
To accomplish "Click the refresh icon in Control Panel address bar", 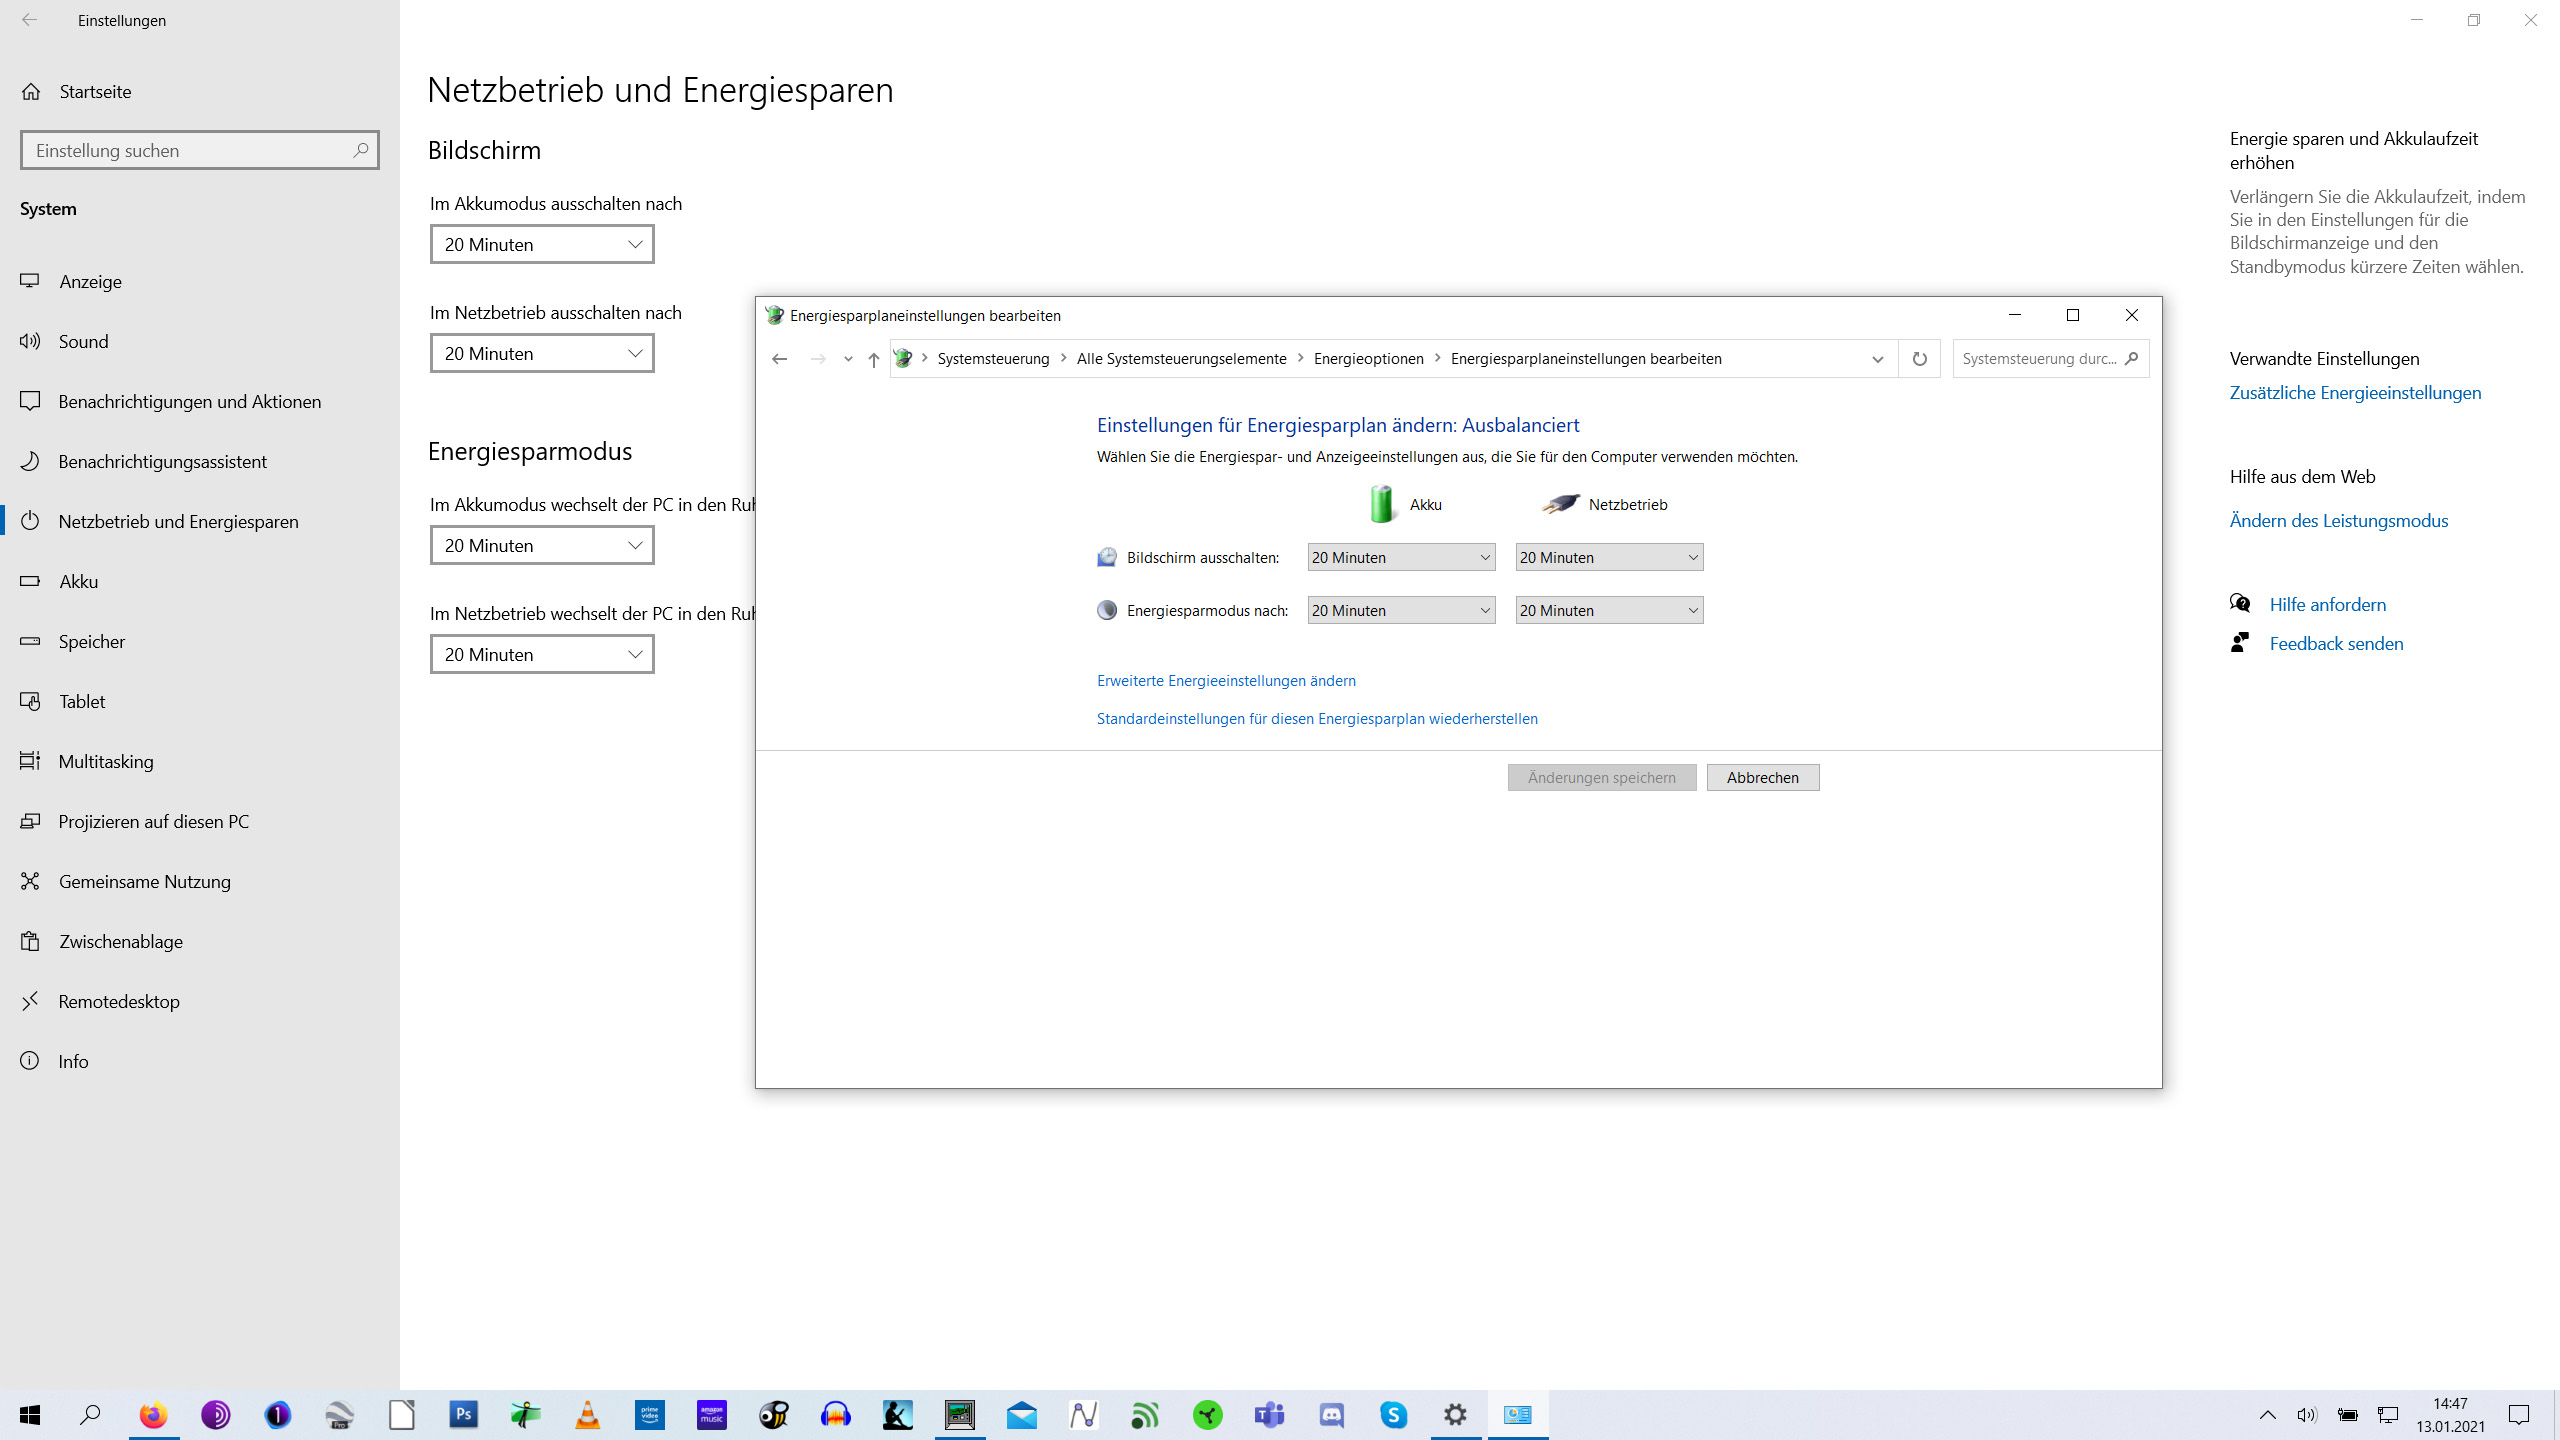I will tap(1919, 359).
